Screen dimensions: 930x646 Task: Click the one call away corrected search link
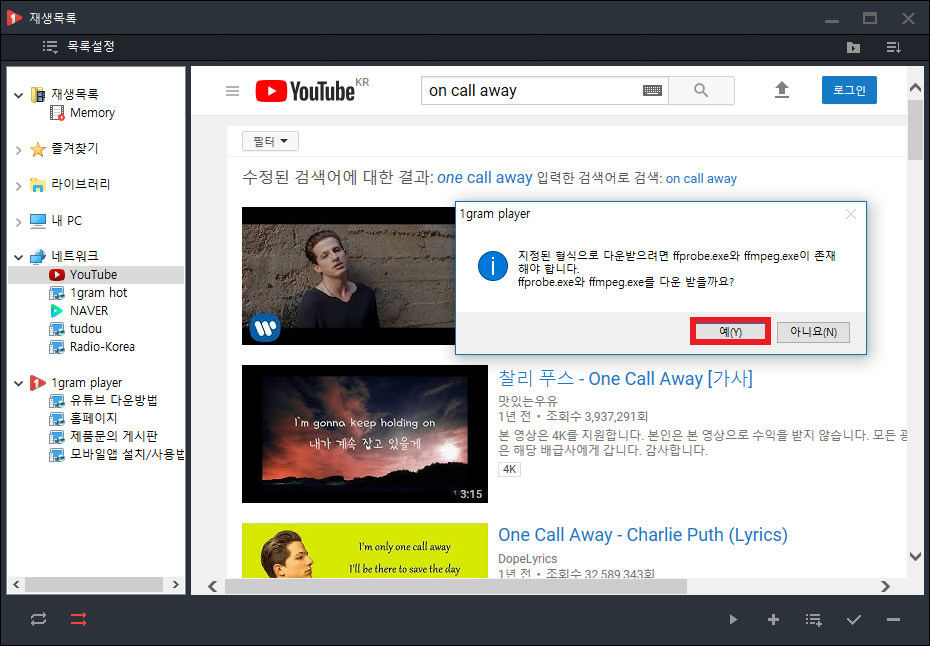[485, 178]
